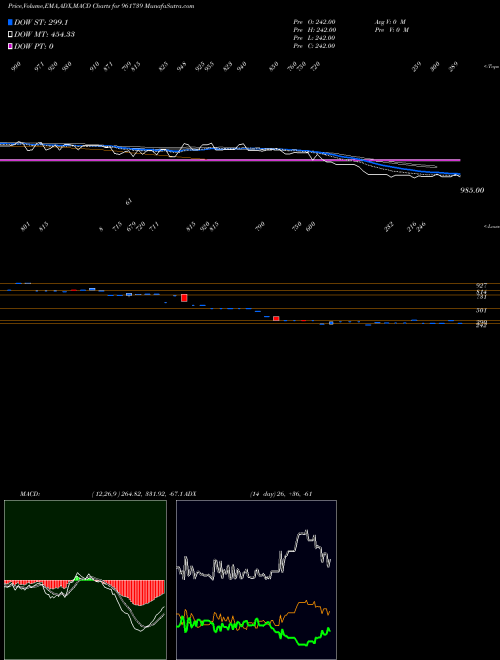Click the 'Pre V: 0 M' volume label
The width and height of the screenshot is (500, 660).
click(391, 30)
